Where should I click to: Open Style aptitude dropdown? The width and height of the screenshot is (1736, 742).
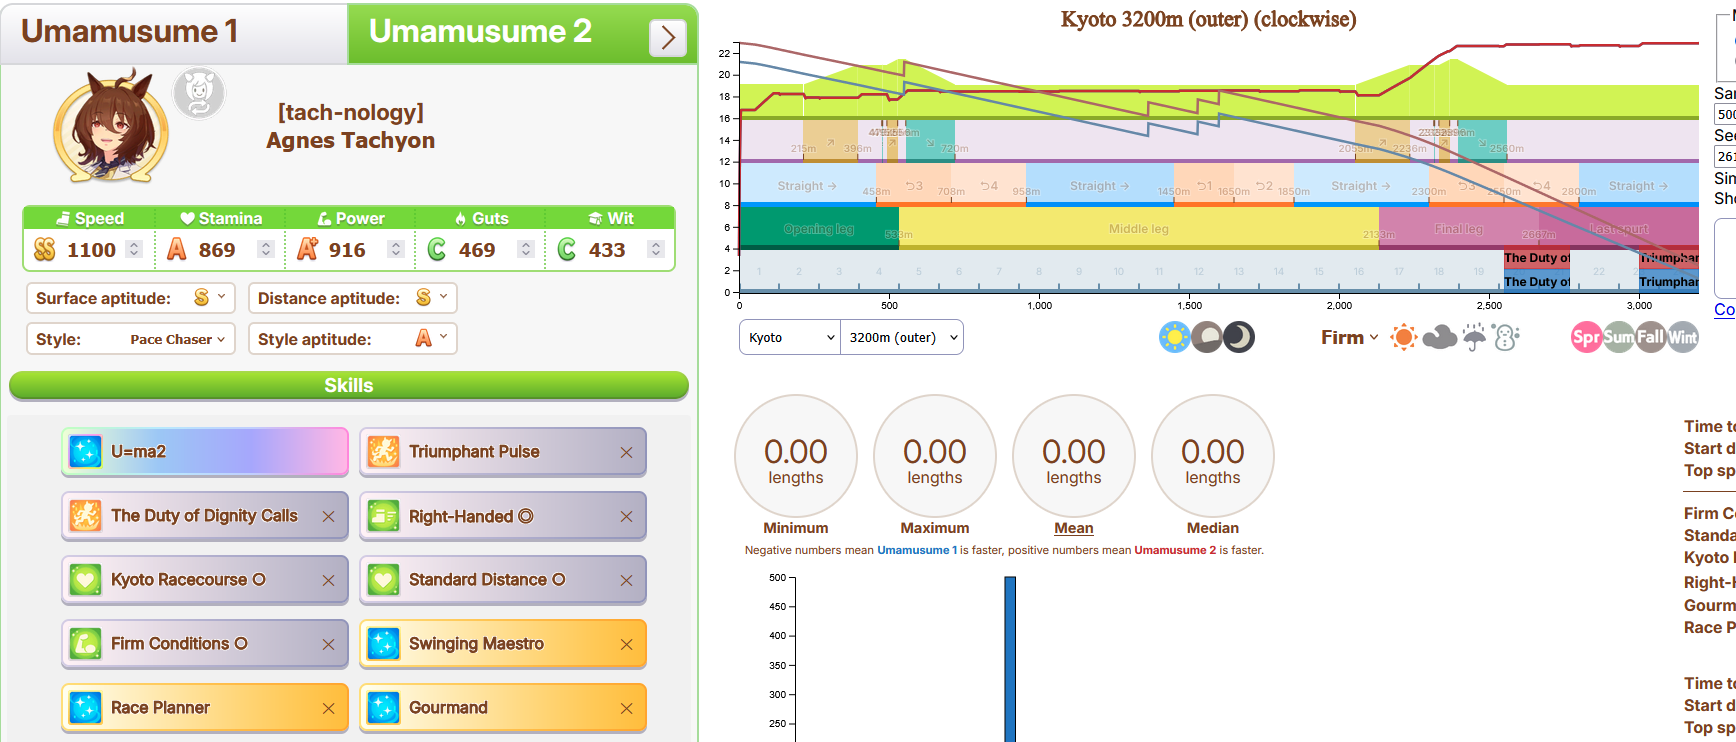pyautogui.click(x=353, y=339)
